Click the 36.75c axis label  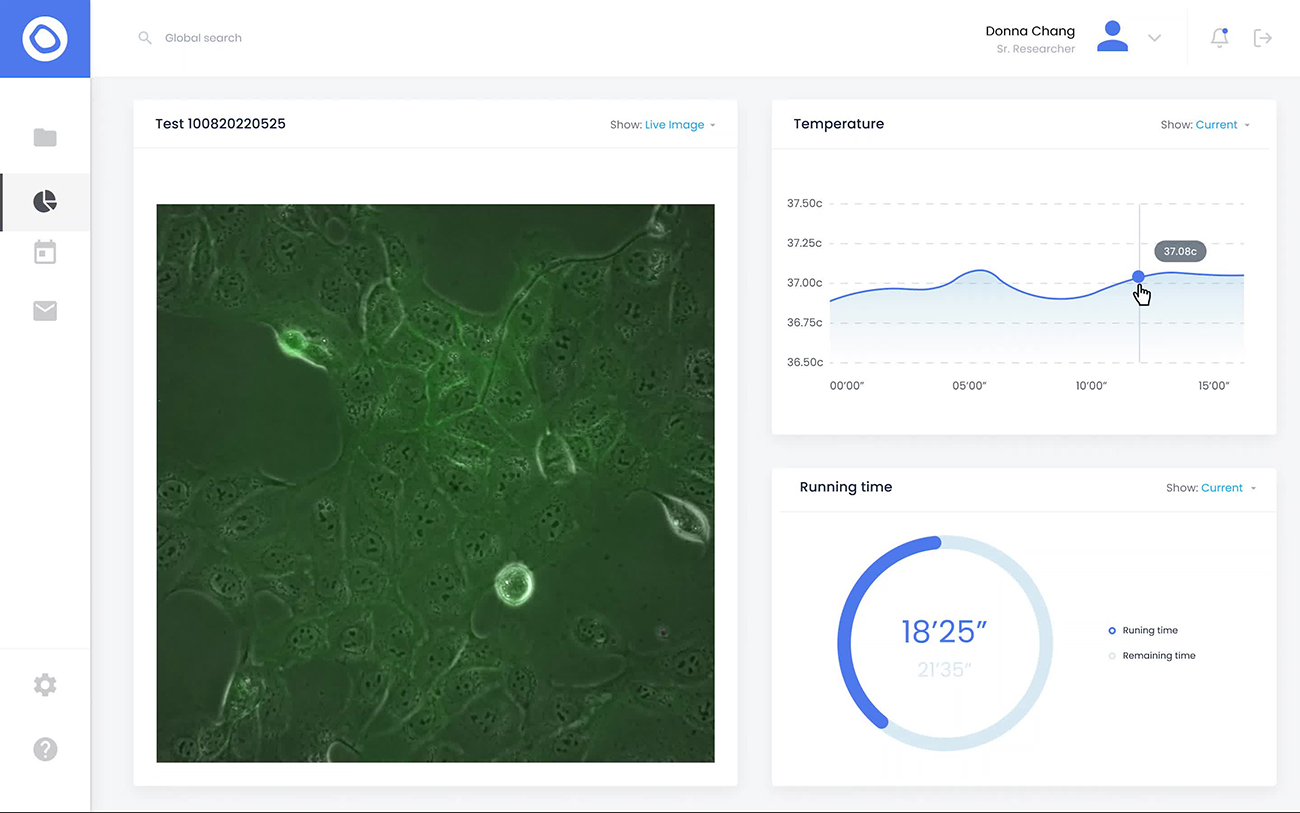tap(804, 323)
